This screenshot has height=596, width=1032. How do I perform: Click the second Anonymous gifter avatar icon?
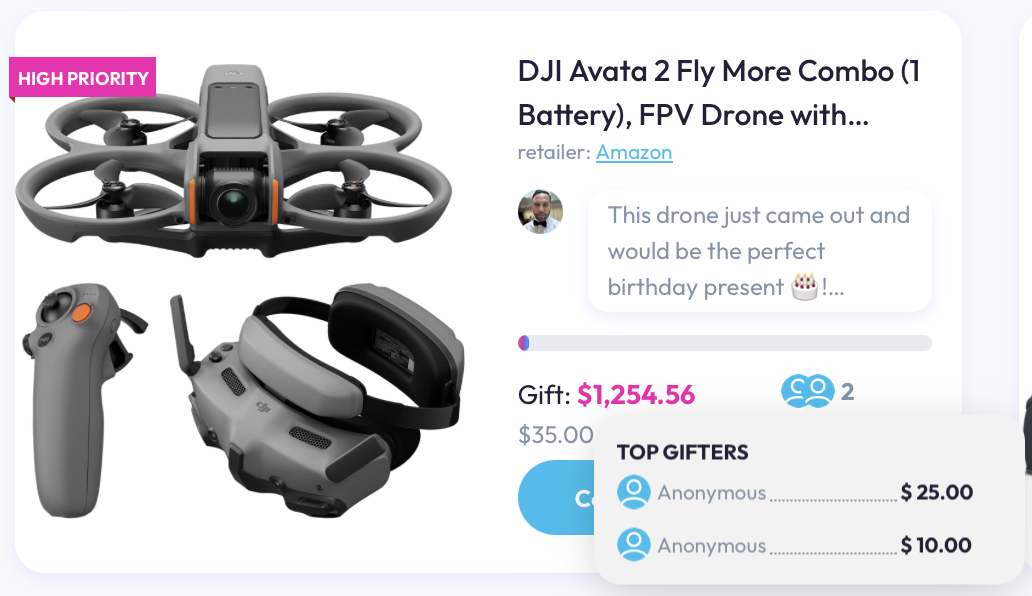pyautogui.click(x=634, y=545)
